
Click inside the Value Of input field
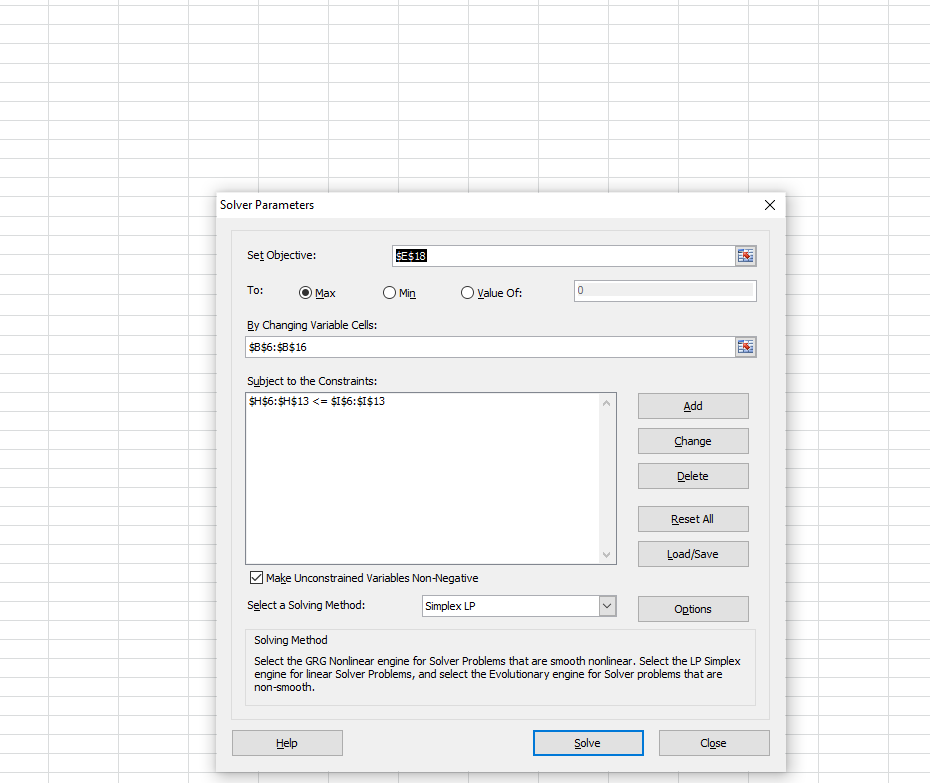[664, 290]
